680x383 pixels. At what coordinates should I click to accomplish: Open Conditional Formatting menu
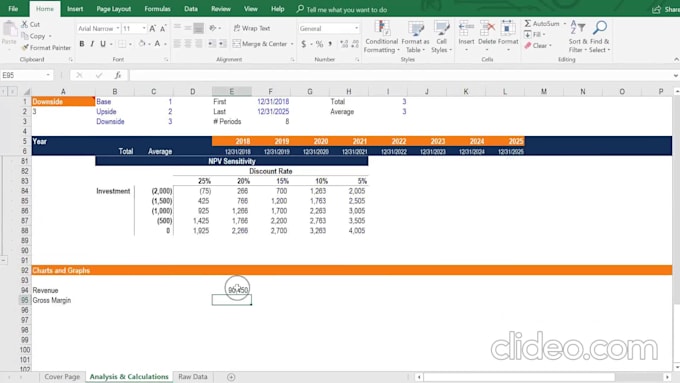click(x=382, y=37)
